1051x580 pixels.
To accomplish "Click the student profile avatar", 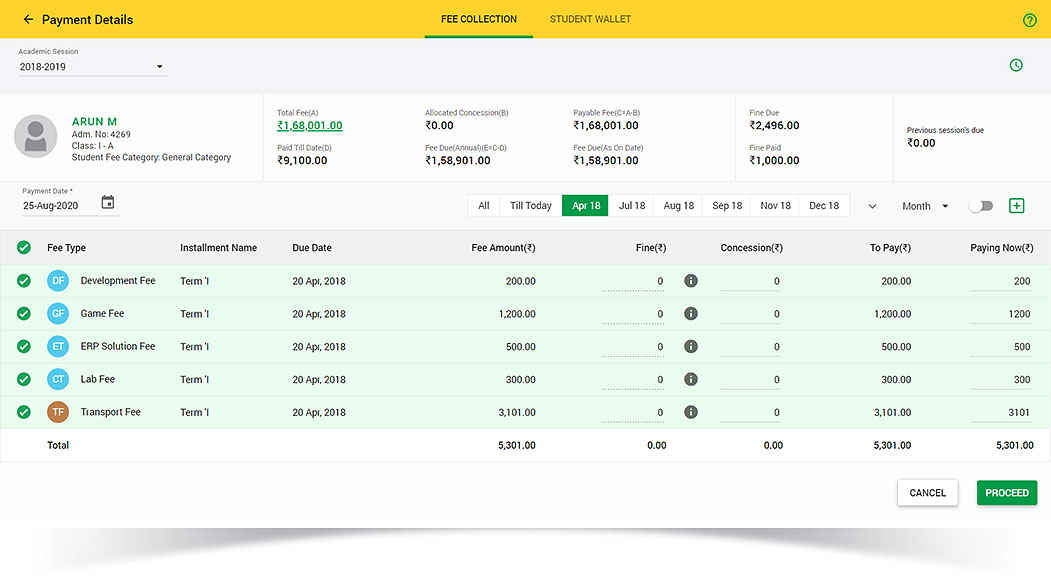I will point(36,136).
